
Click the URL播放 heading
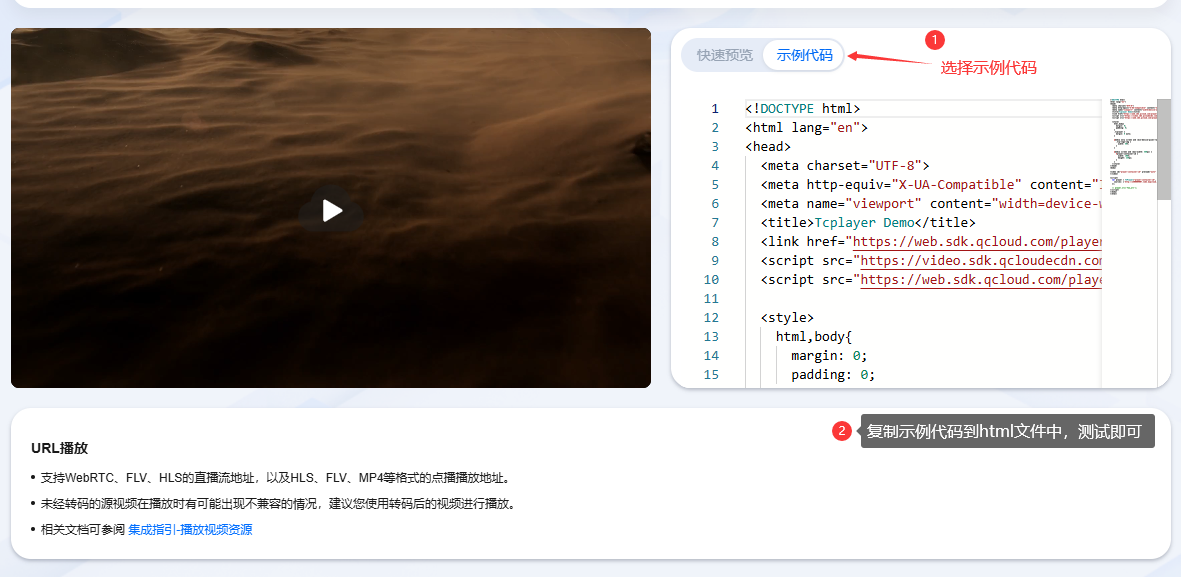60,448
